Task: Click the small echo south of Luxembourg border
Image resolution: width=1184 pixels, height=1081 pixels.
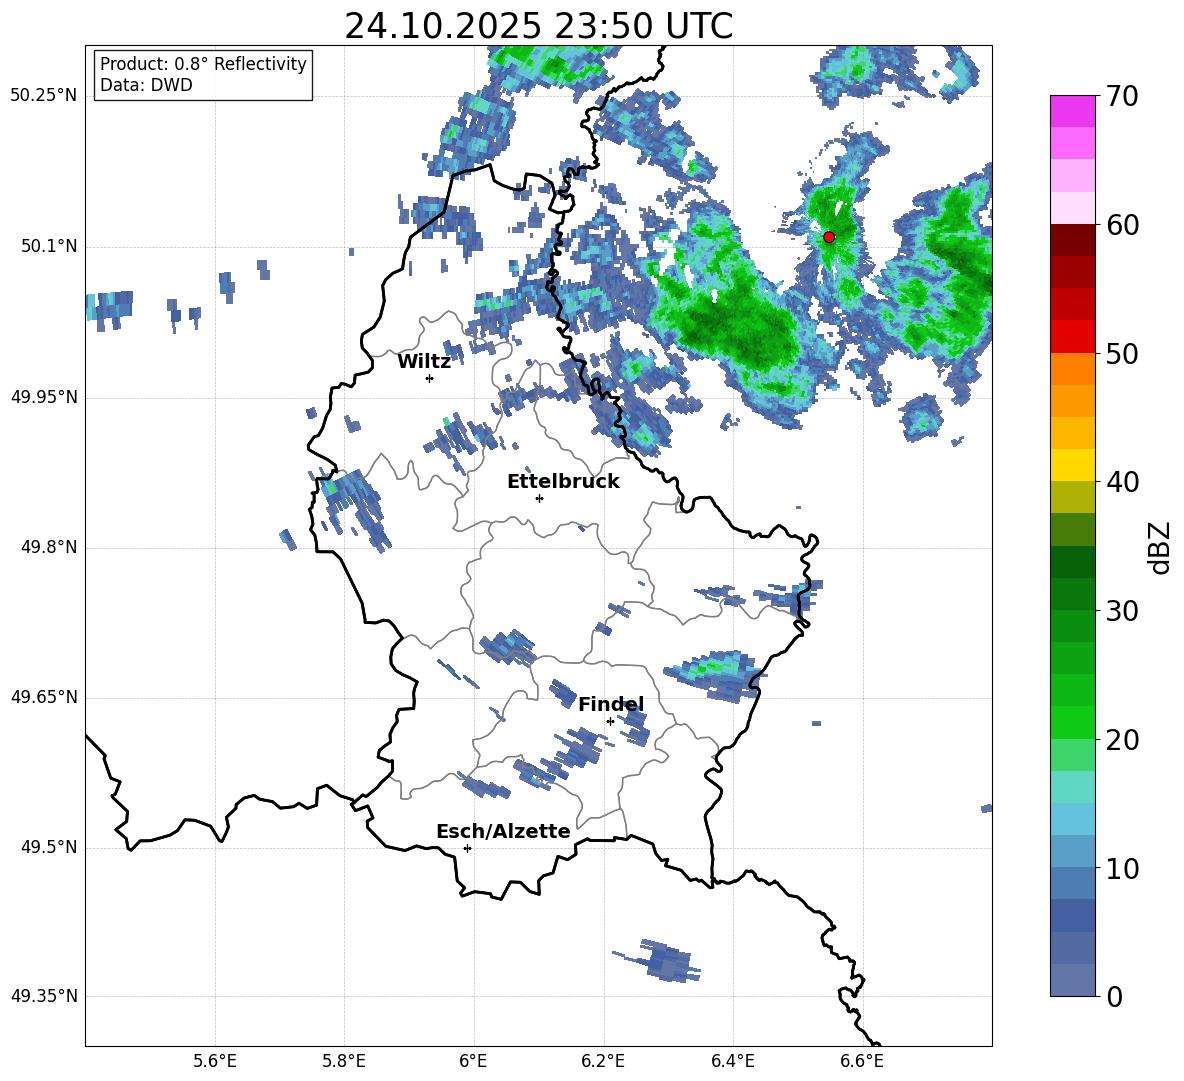Action: (x=659, y=960)
